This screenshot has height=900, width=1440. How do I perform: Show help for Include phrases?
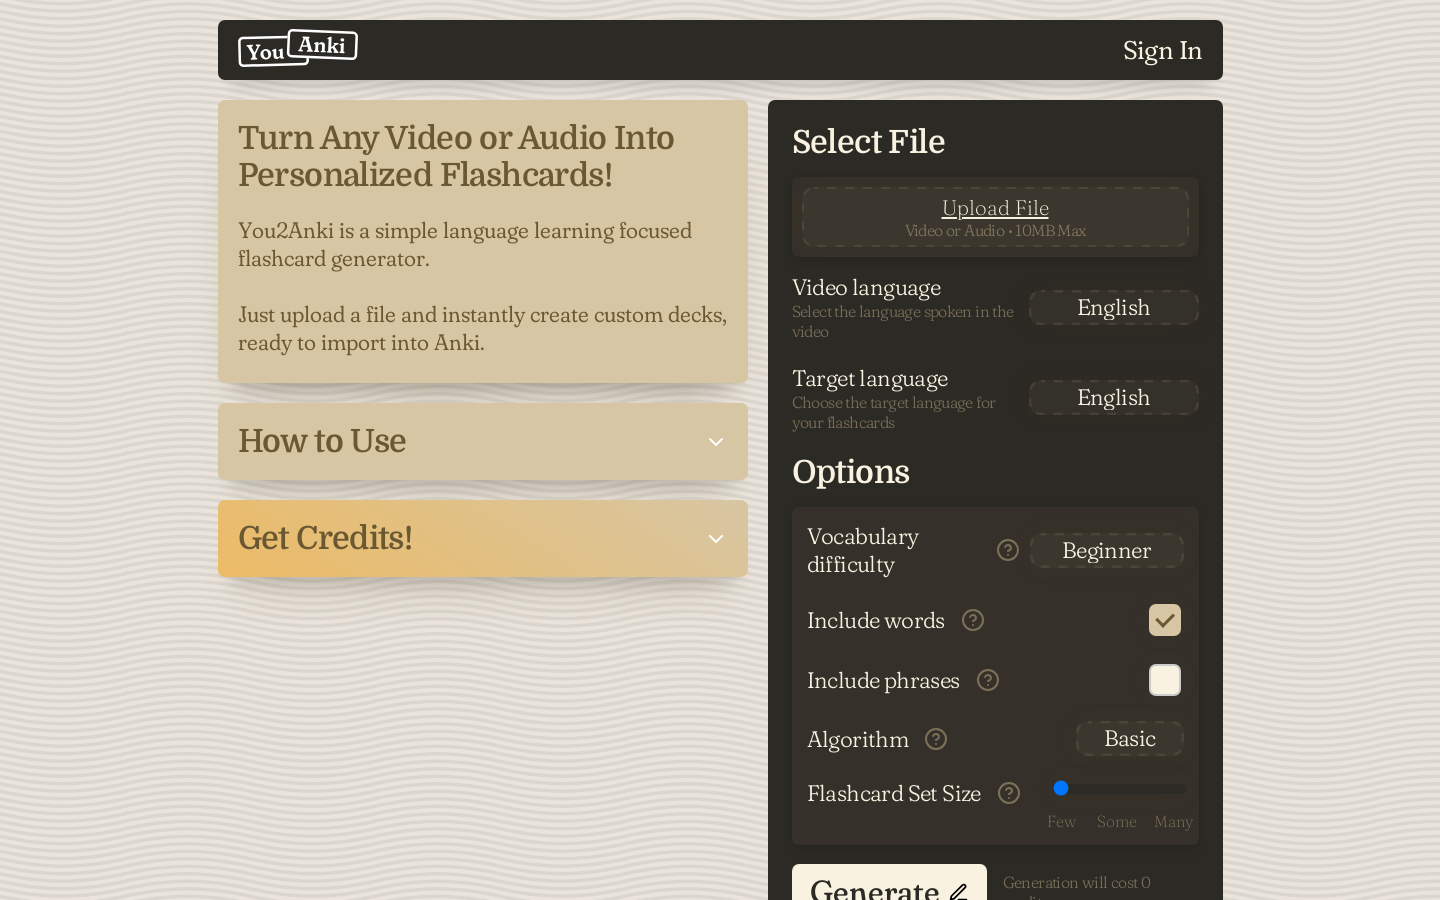click(988, 680)
